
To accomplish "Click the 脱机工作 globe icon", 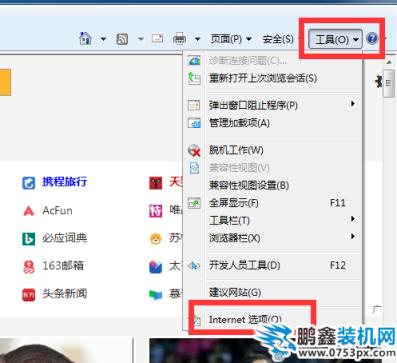I will pyautogui.click(x=194, y=150).
